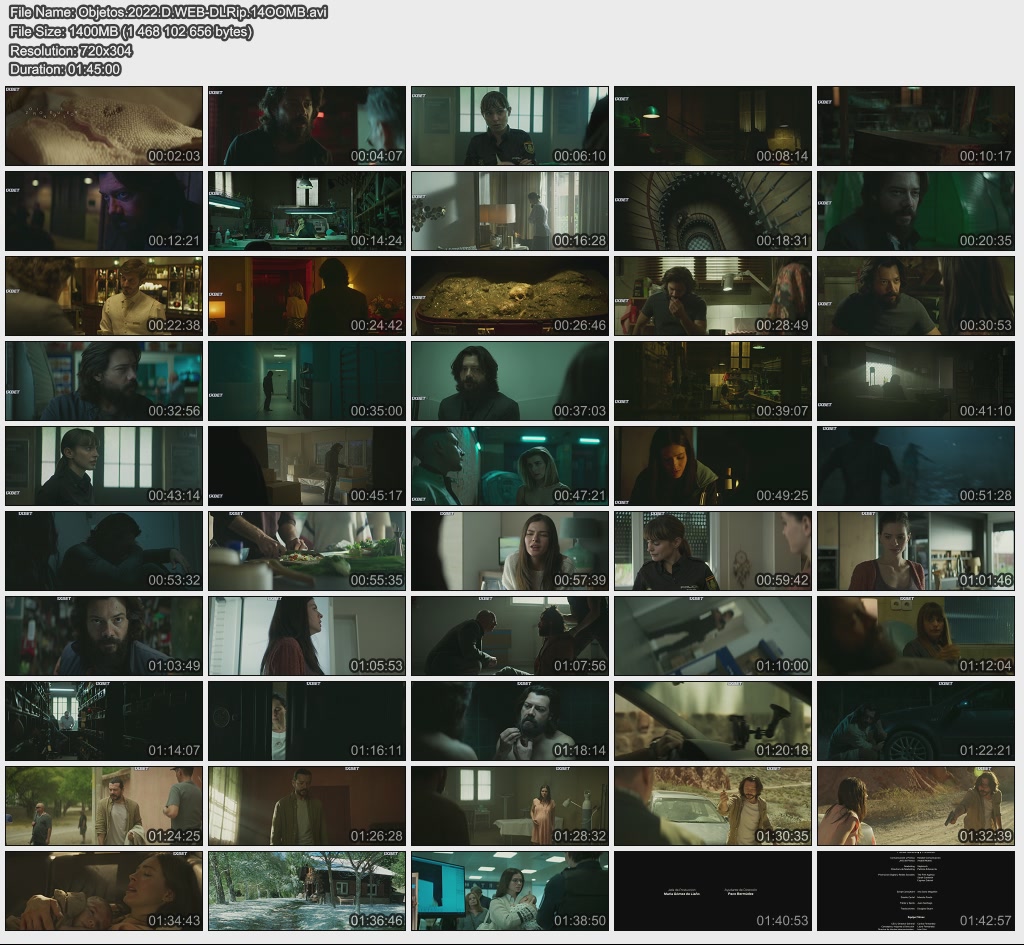Open the frame timestamped 00:47:21
The width and height of the screenshot is (1024, 945).
click(509, 466)
